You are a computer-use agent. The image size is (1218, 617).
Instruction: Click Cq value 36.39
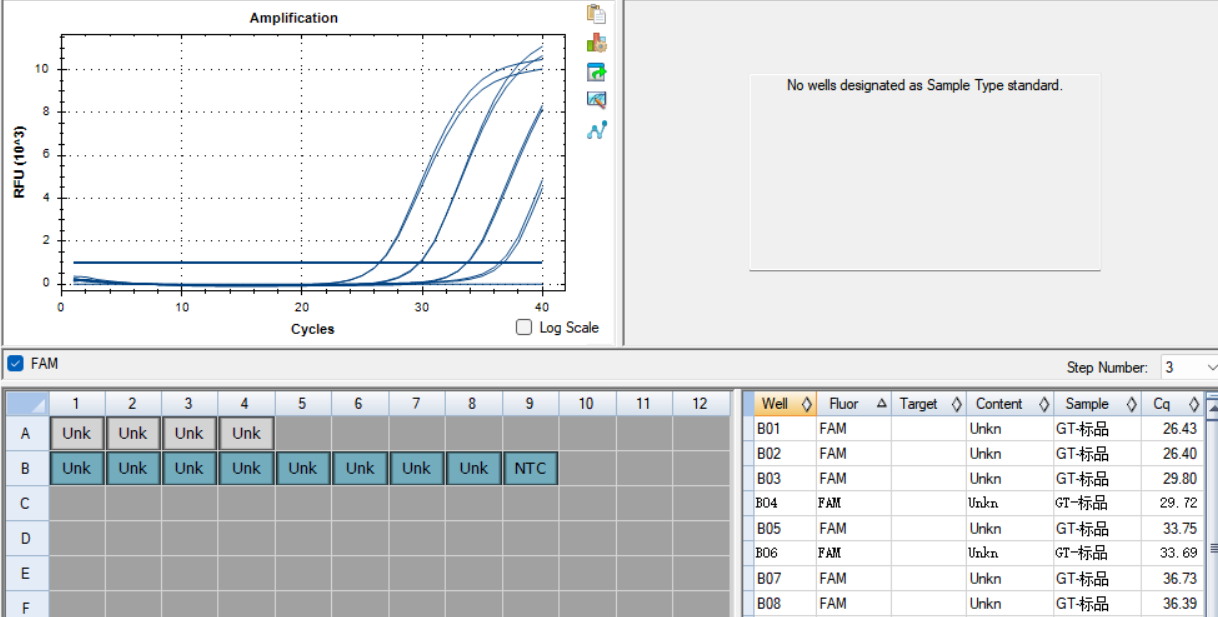(1180, 603)
